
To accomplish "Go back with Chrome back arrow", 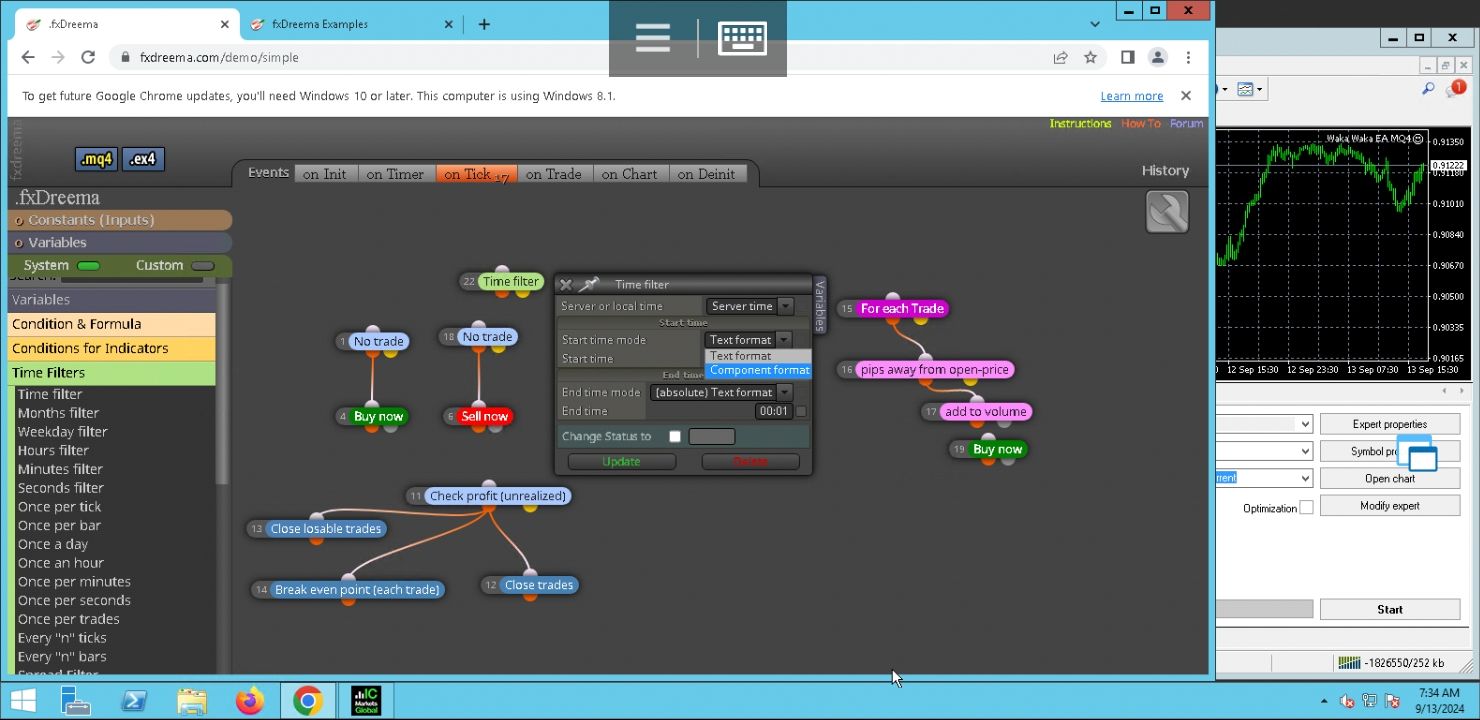I will (x=28, y=57).
